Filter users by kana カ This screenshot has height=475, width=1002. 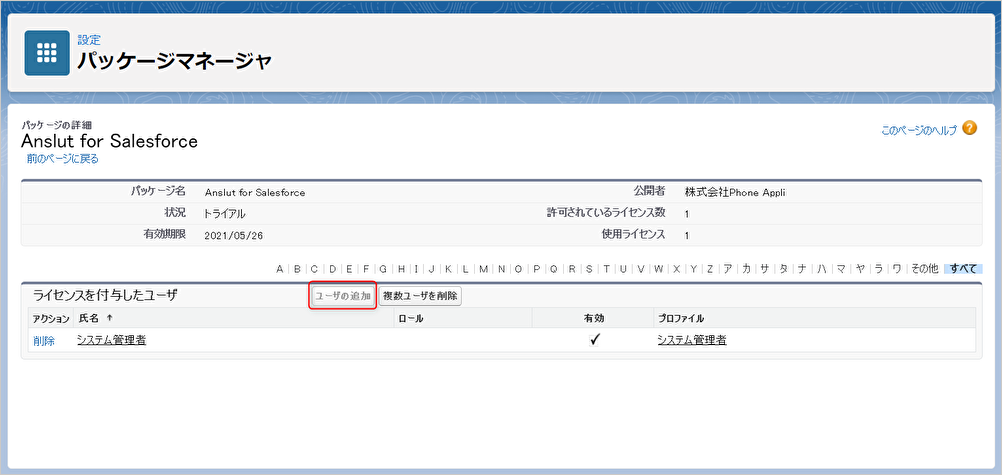tap(746, 269)
